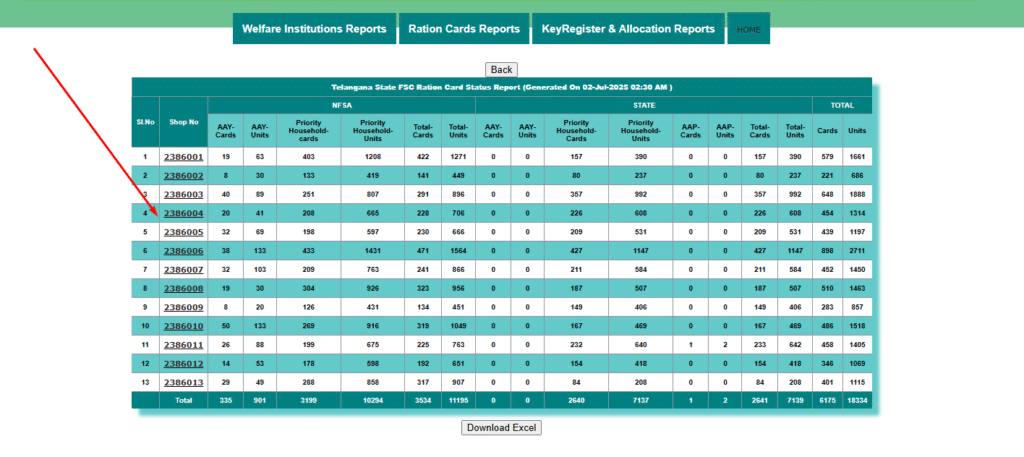
Task: Select units value 1450 for shop 2386007
Action: 857,270
